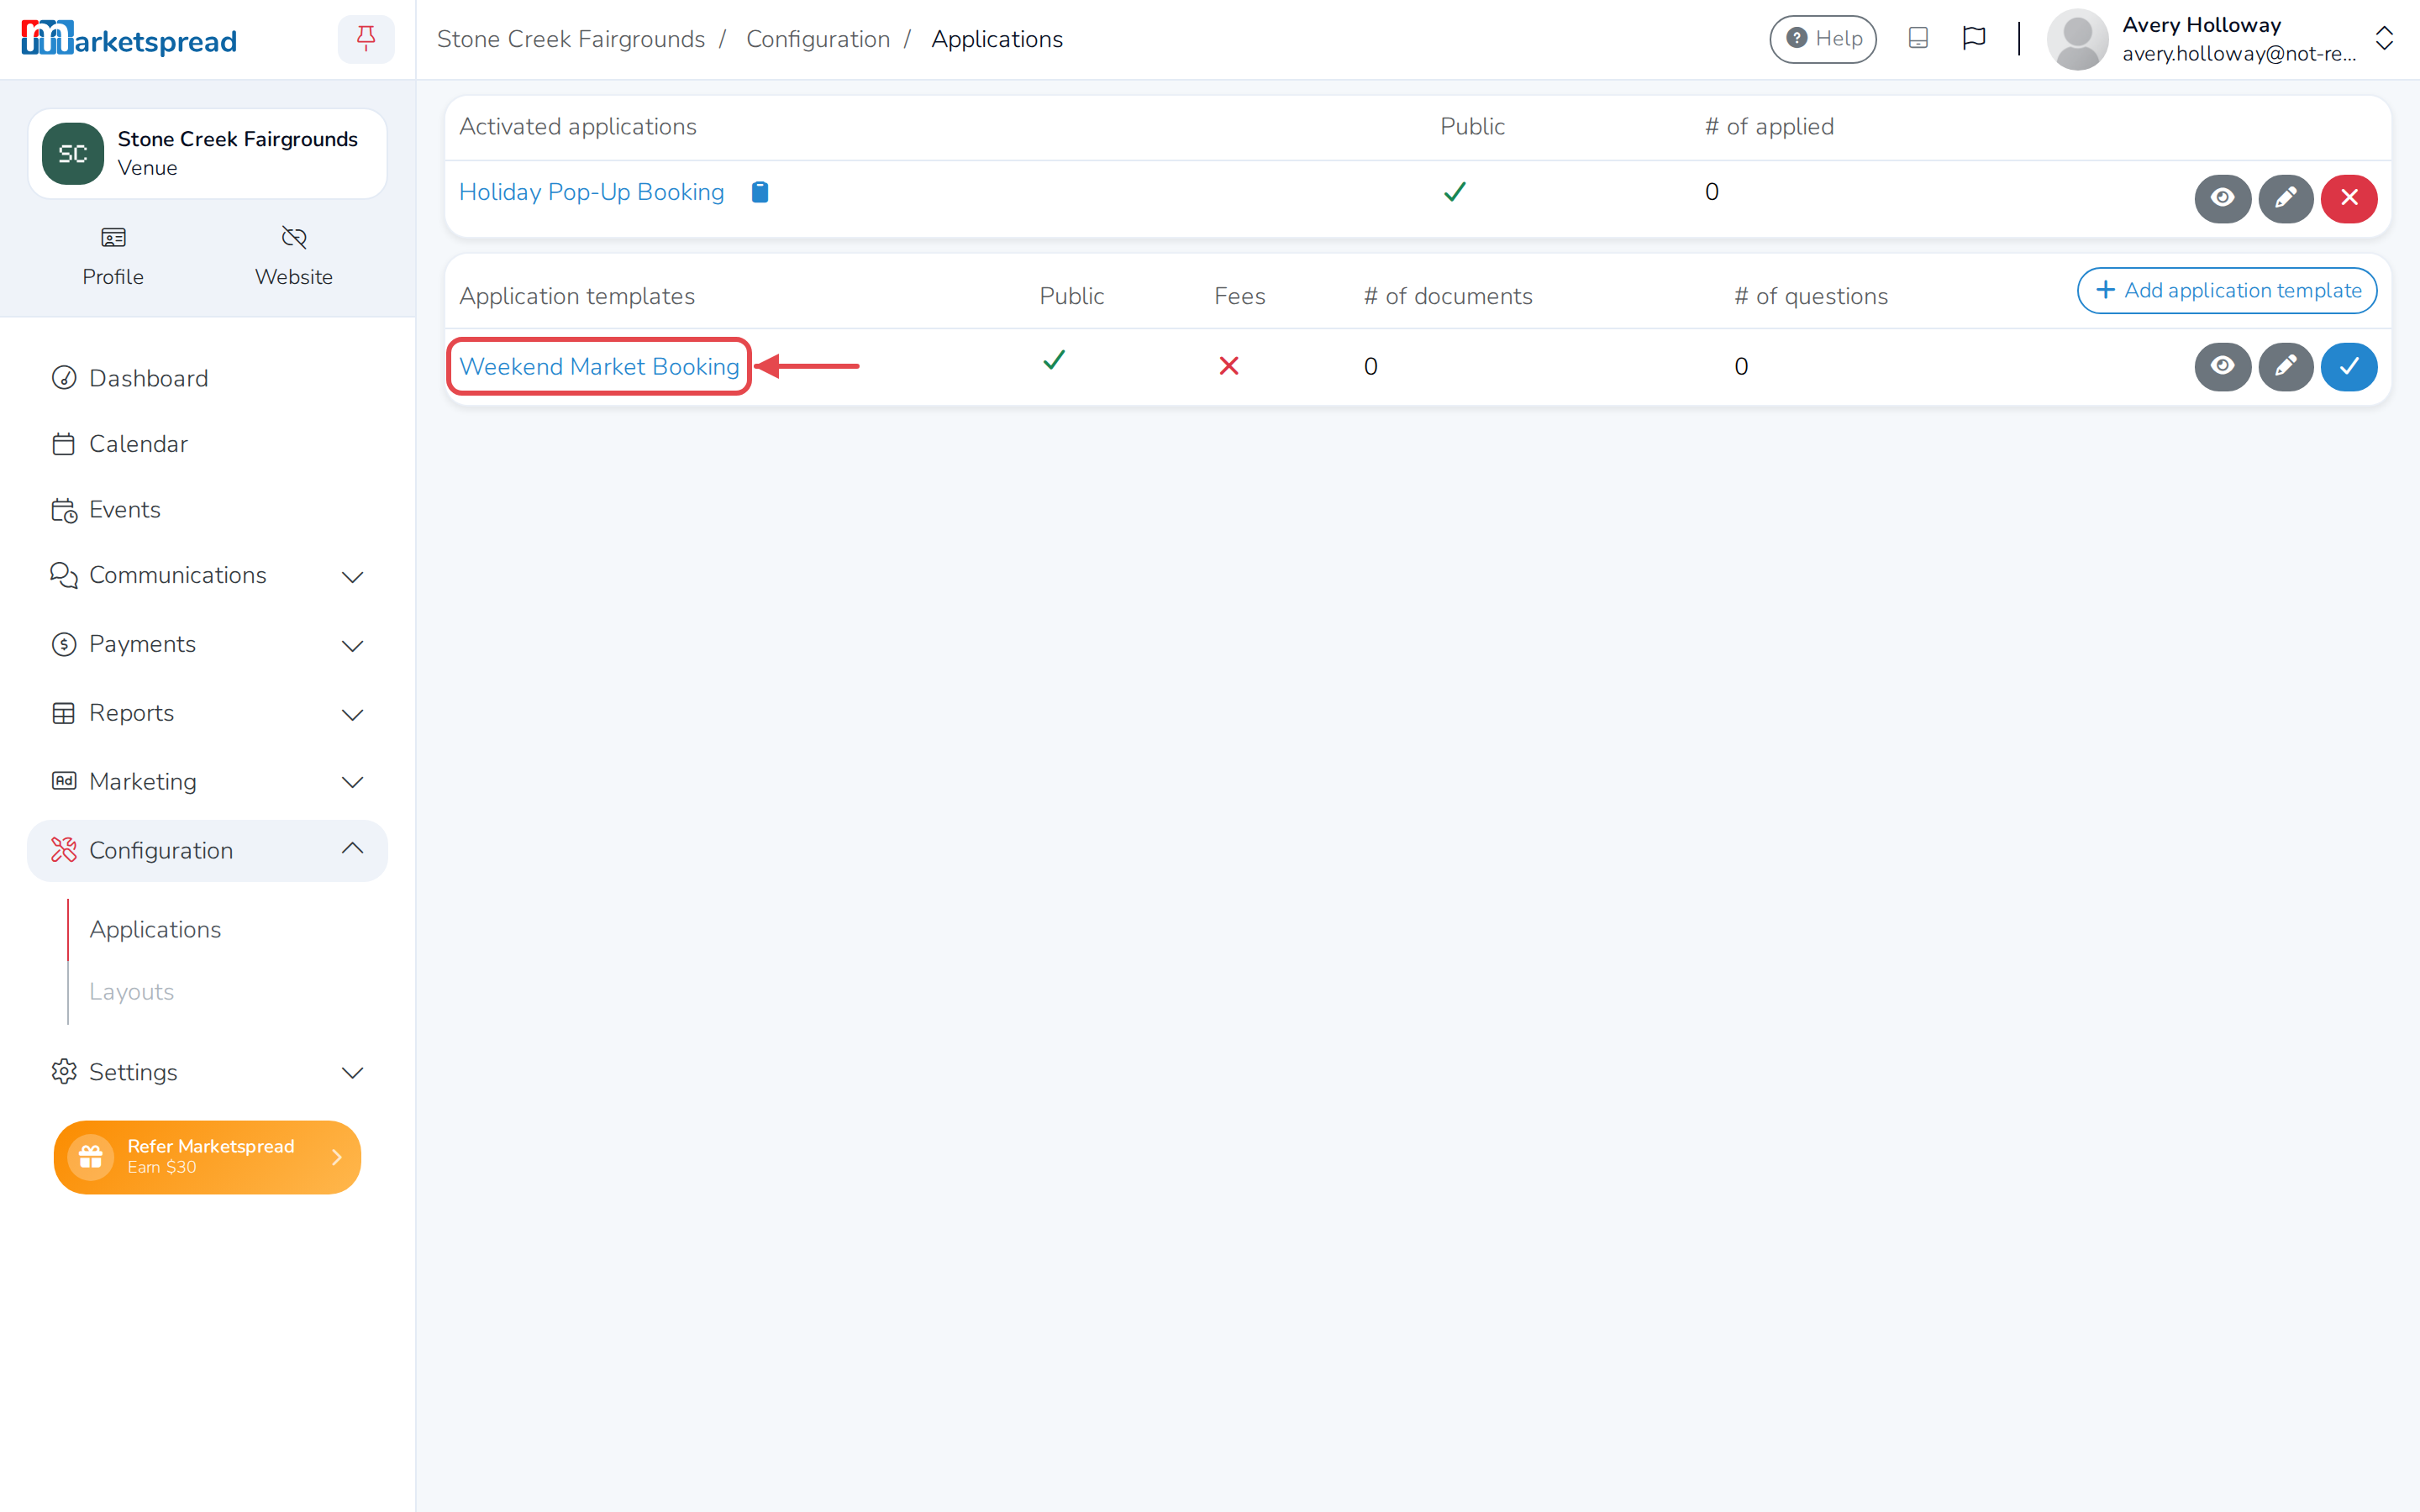
Task: Preview Weekend Market Booking with eye icon
Action: point(2222,366)
